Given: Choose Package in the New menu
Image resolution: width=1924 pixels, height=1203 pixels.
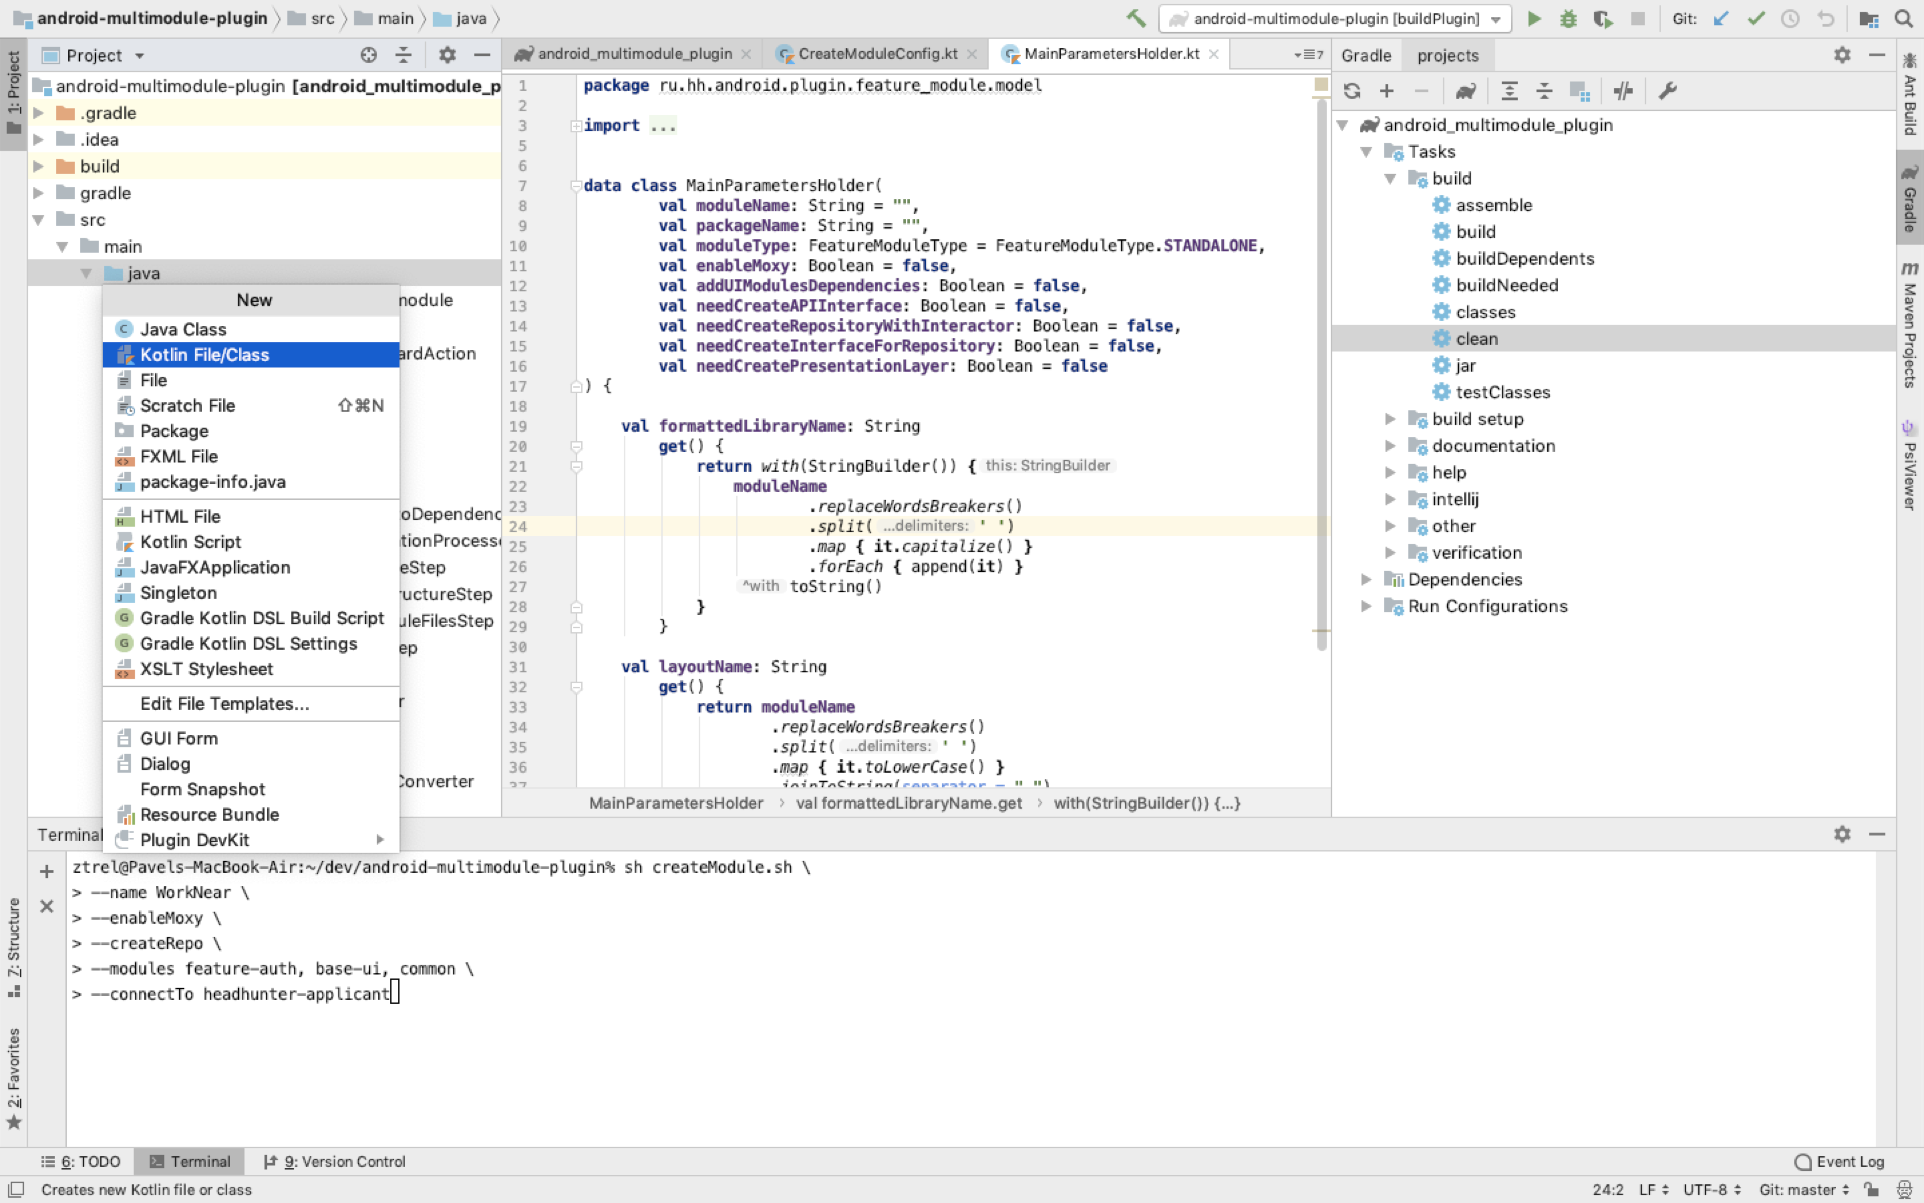Looking at the screenshot, I should (251, 431).
